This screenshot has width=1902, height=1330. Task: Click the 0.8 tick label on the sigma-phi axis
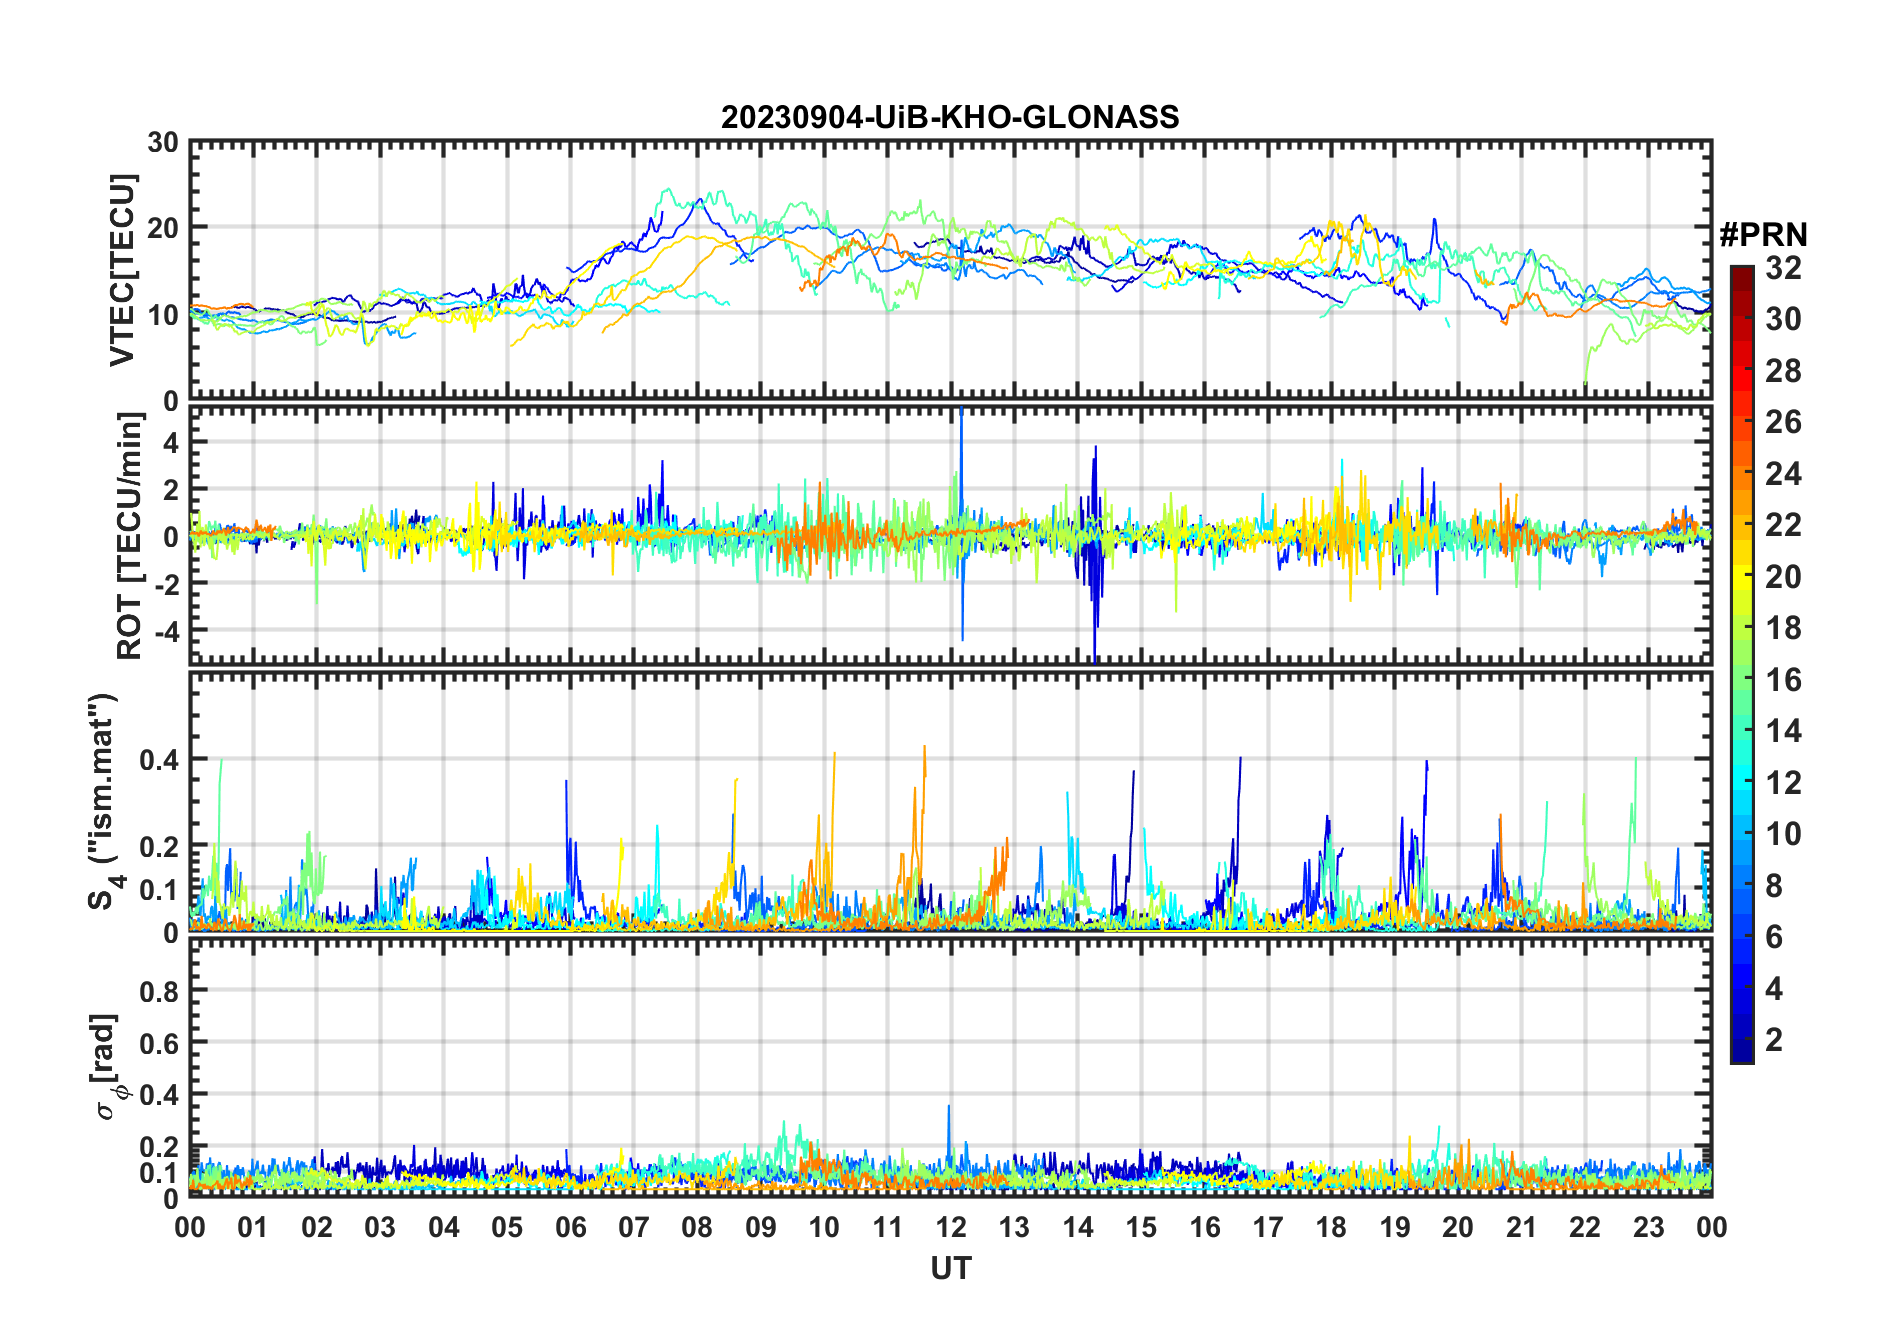point(159,991)
